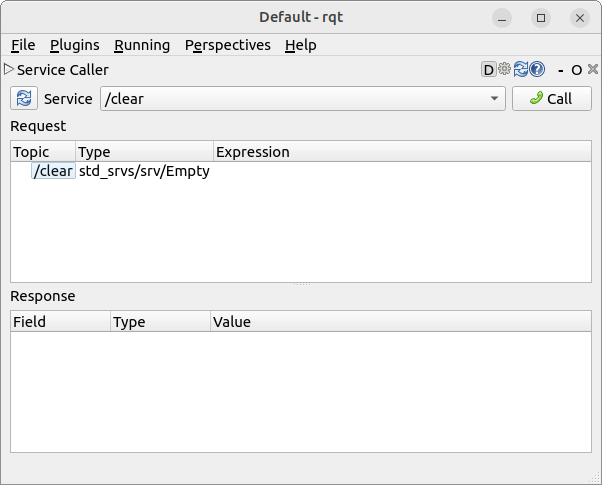
Task: Refresh the service list
Action: (x=24, y=98)
